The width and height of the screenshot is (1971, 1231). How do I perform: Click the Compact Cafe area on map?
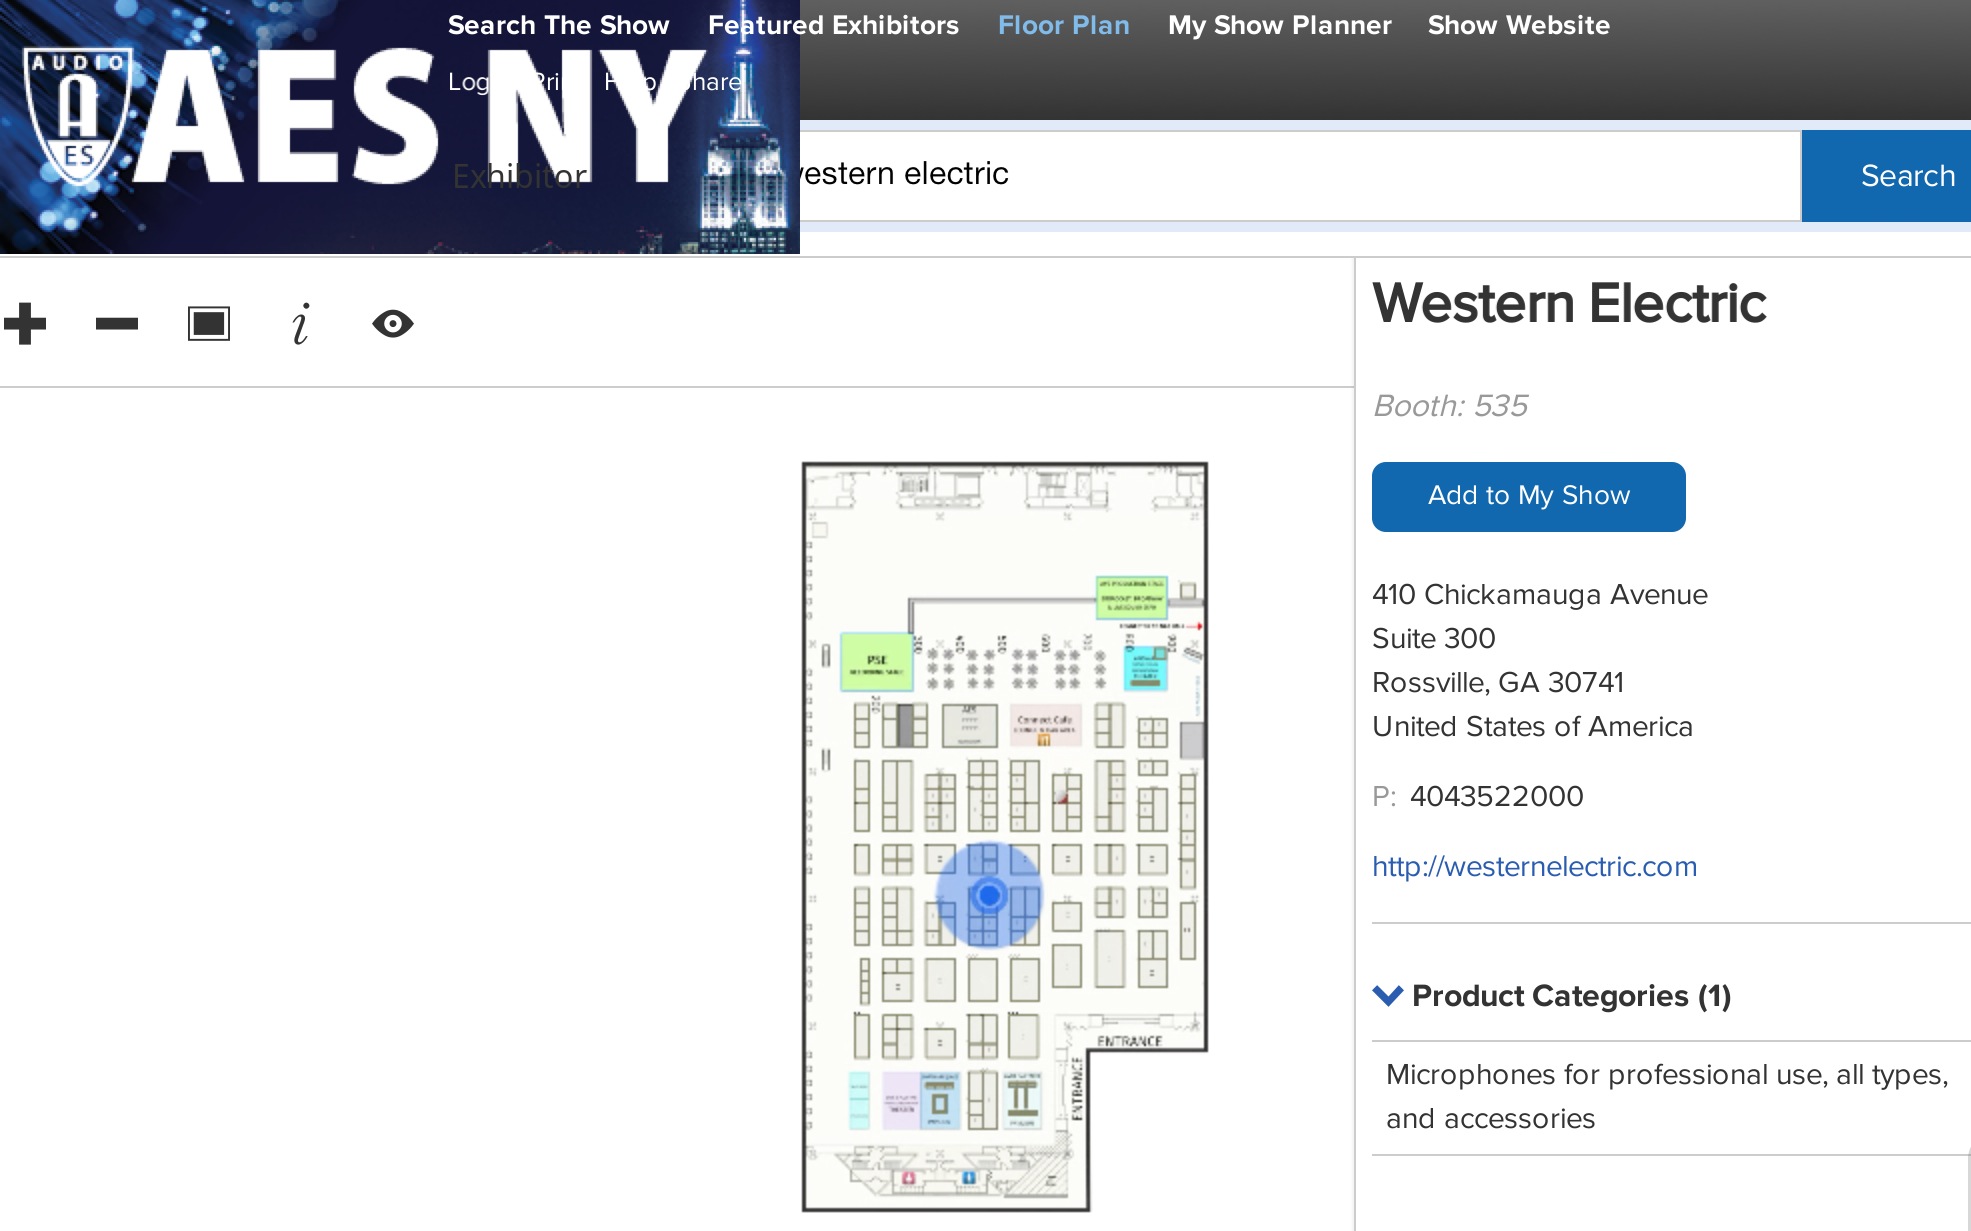point(1045,726)
